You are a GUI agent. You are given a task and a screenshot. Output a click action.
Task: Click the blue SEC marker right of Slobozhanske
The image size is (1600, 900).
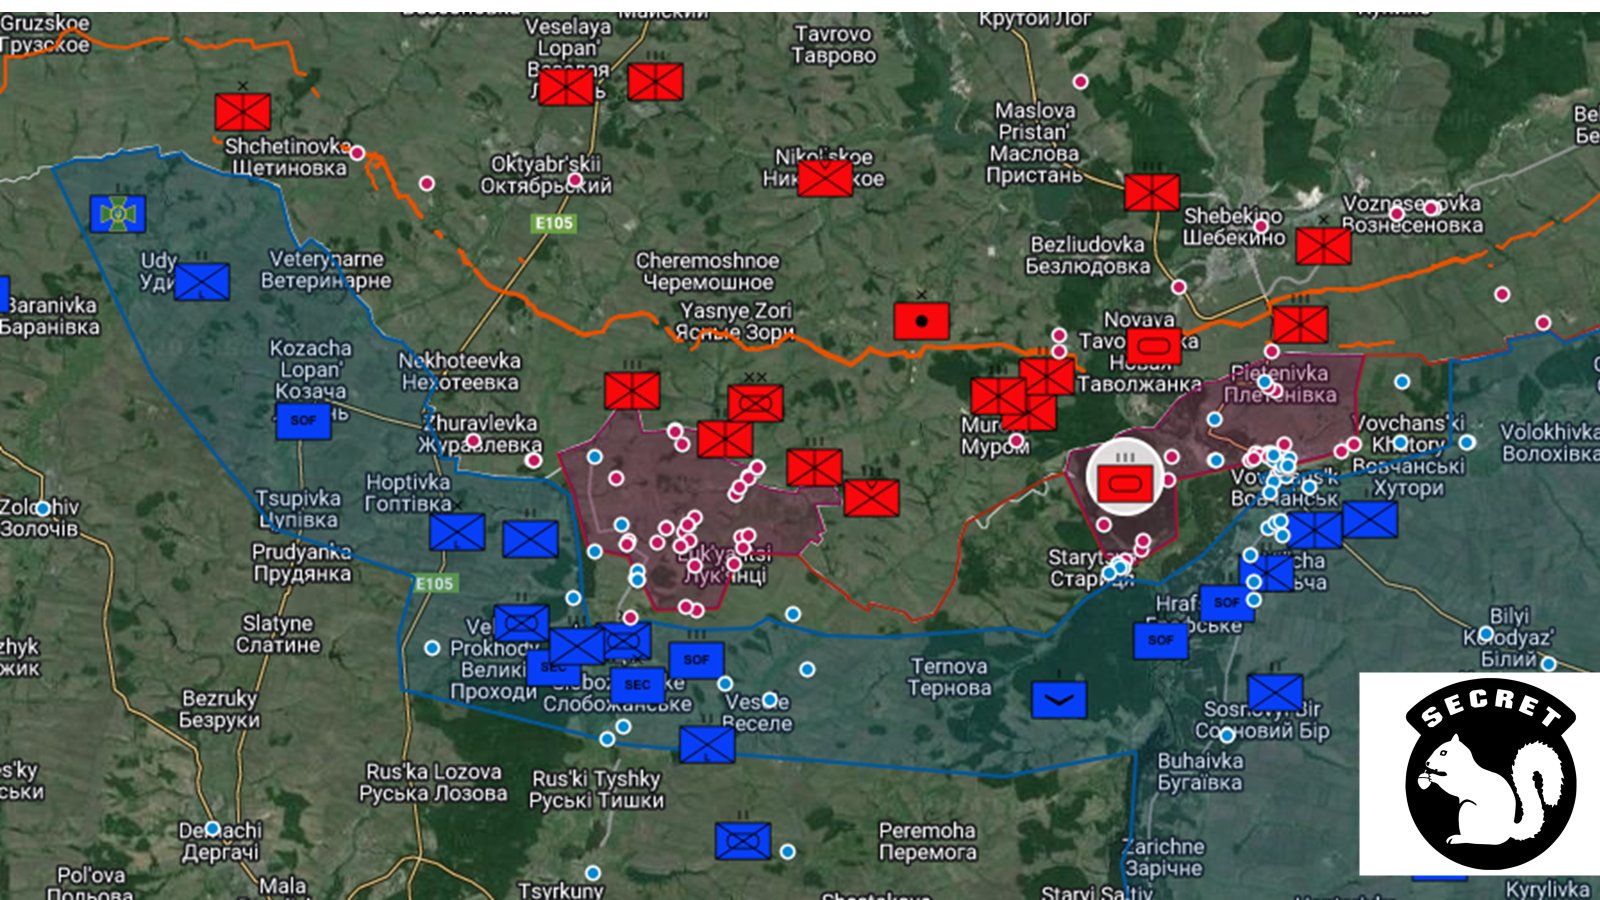638,686
